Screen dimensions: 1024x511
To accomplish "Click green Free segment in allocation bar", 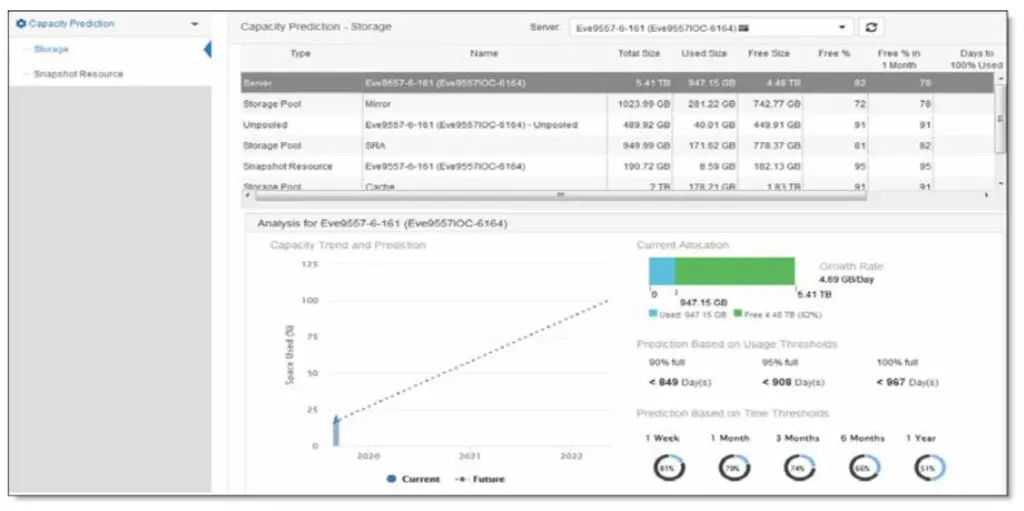I will coord(735,271).
